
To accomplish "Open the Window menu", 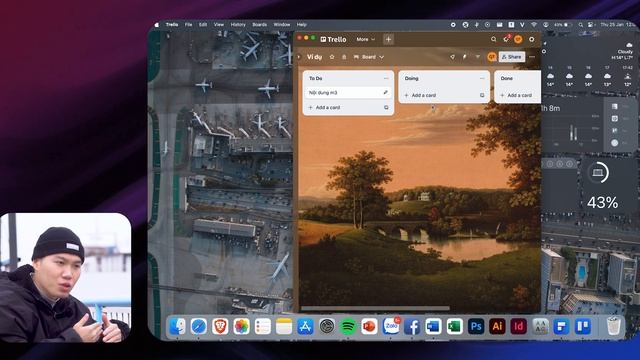I will pos(282,24).
